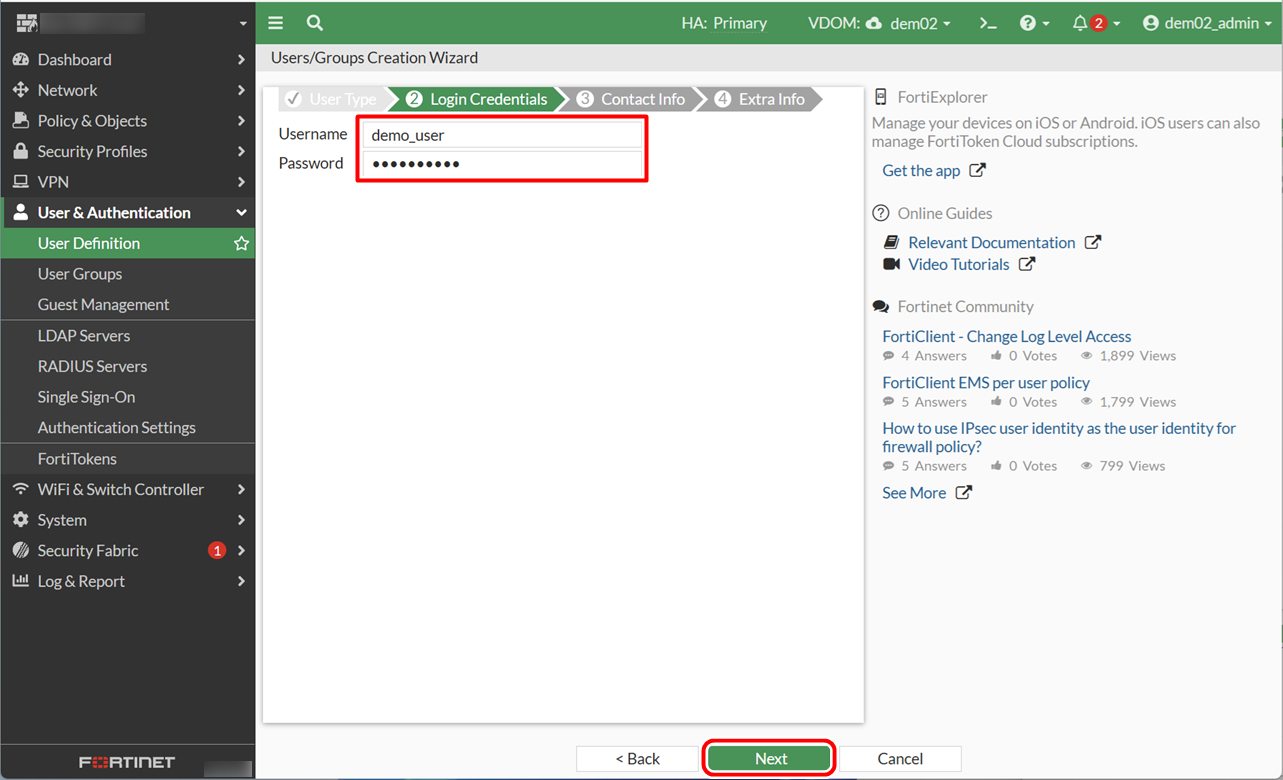This screenshot has height=780, width=1283.
Task: Click the System gear icon
Action: pyautogui.click(x=20, y=520)
